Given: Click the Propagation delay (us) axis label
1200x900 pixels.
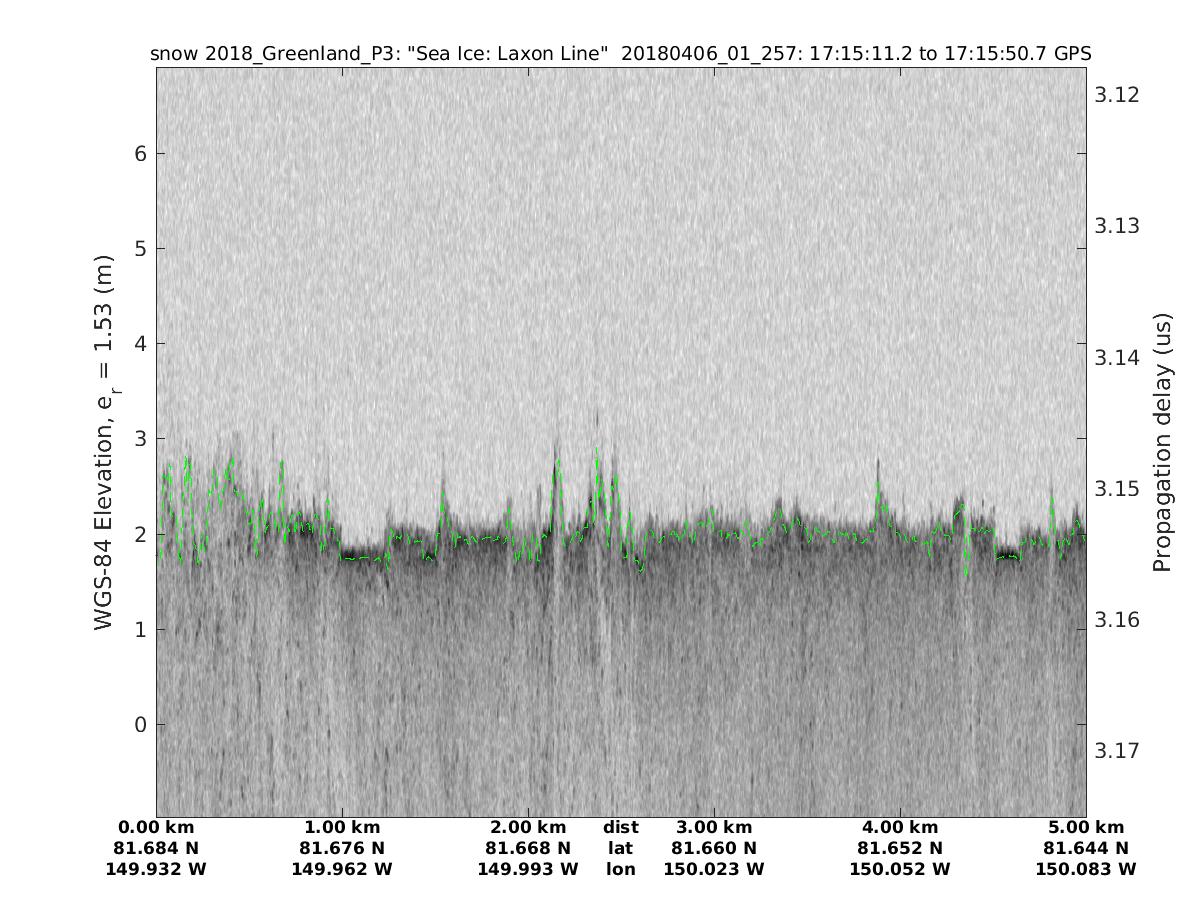Looking at the screenshot, I should [x=1161, y=442].
